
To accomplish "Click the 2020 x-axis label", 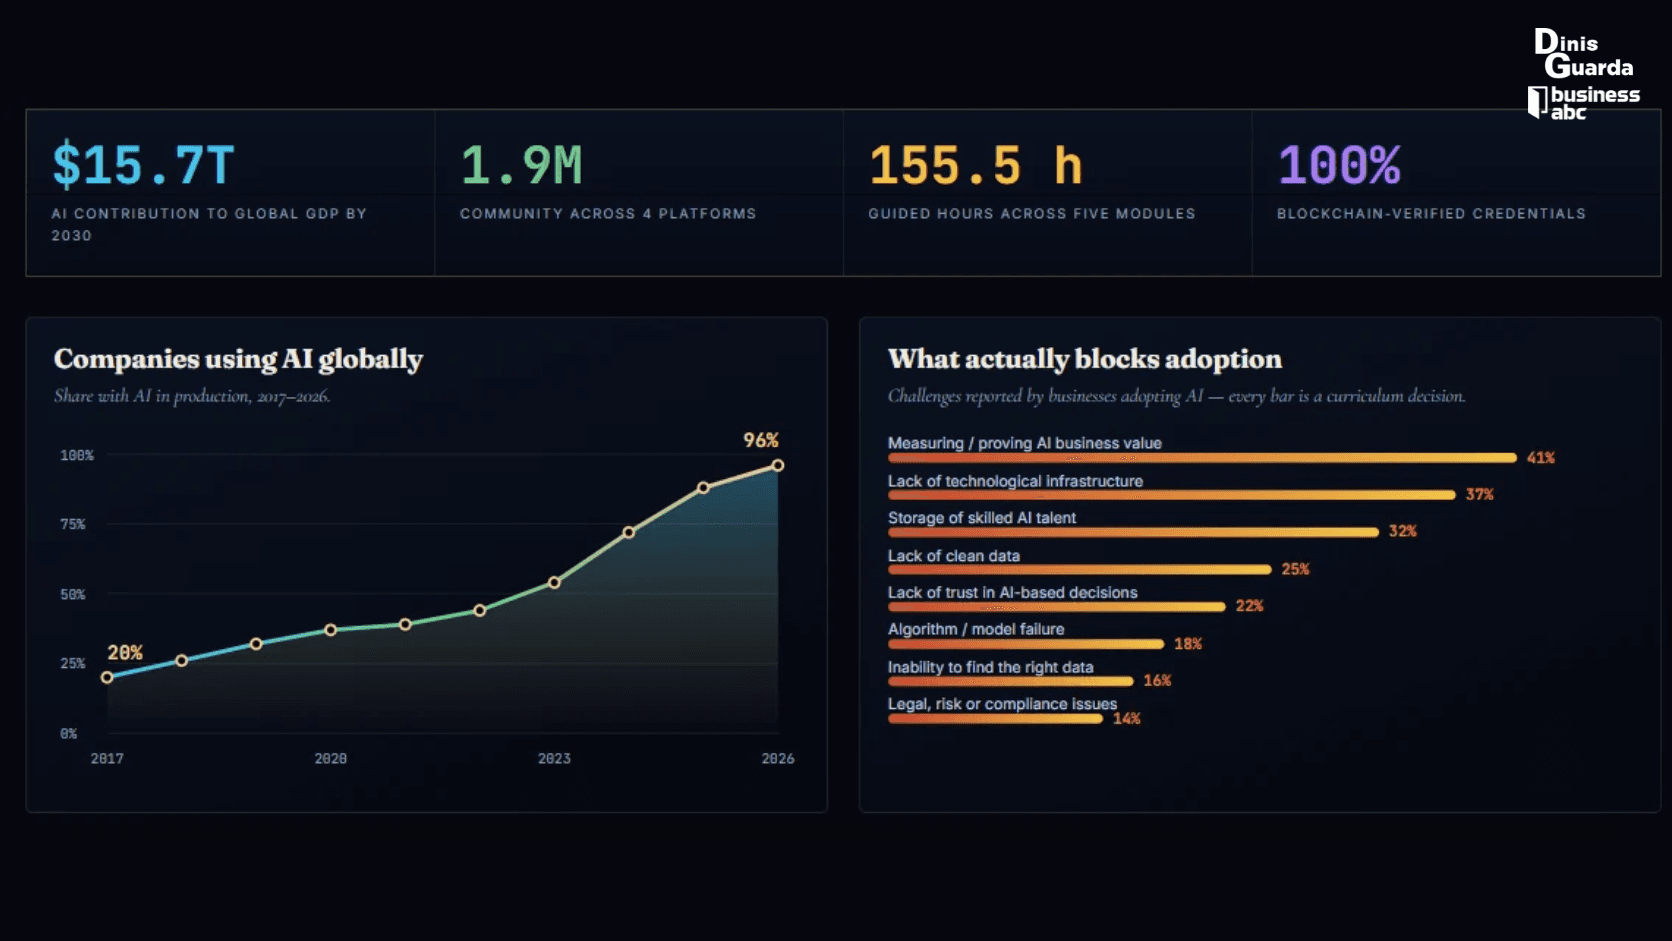I will point(331,759).
